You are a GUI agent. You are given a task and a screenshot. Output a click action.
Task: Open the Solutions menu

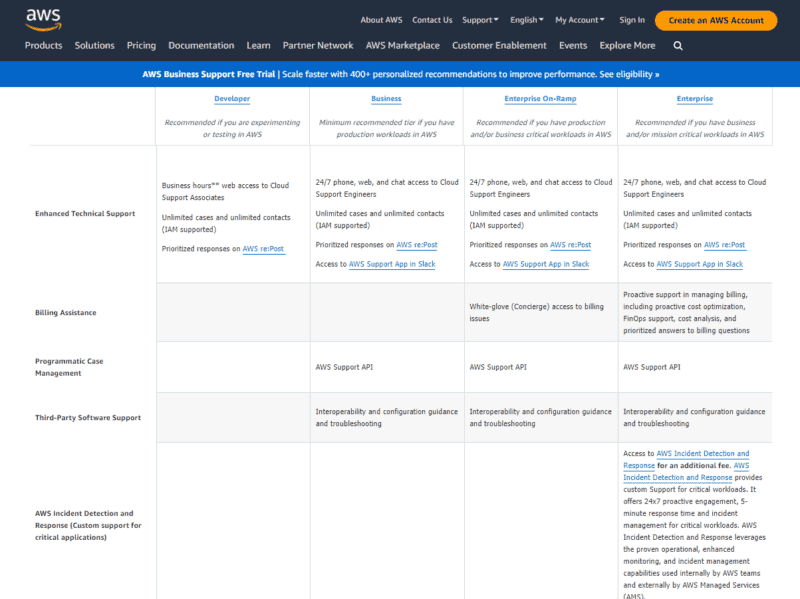(x=94, y=45)
